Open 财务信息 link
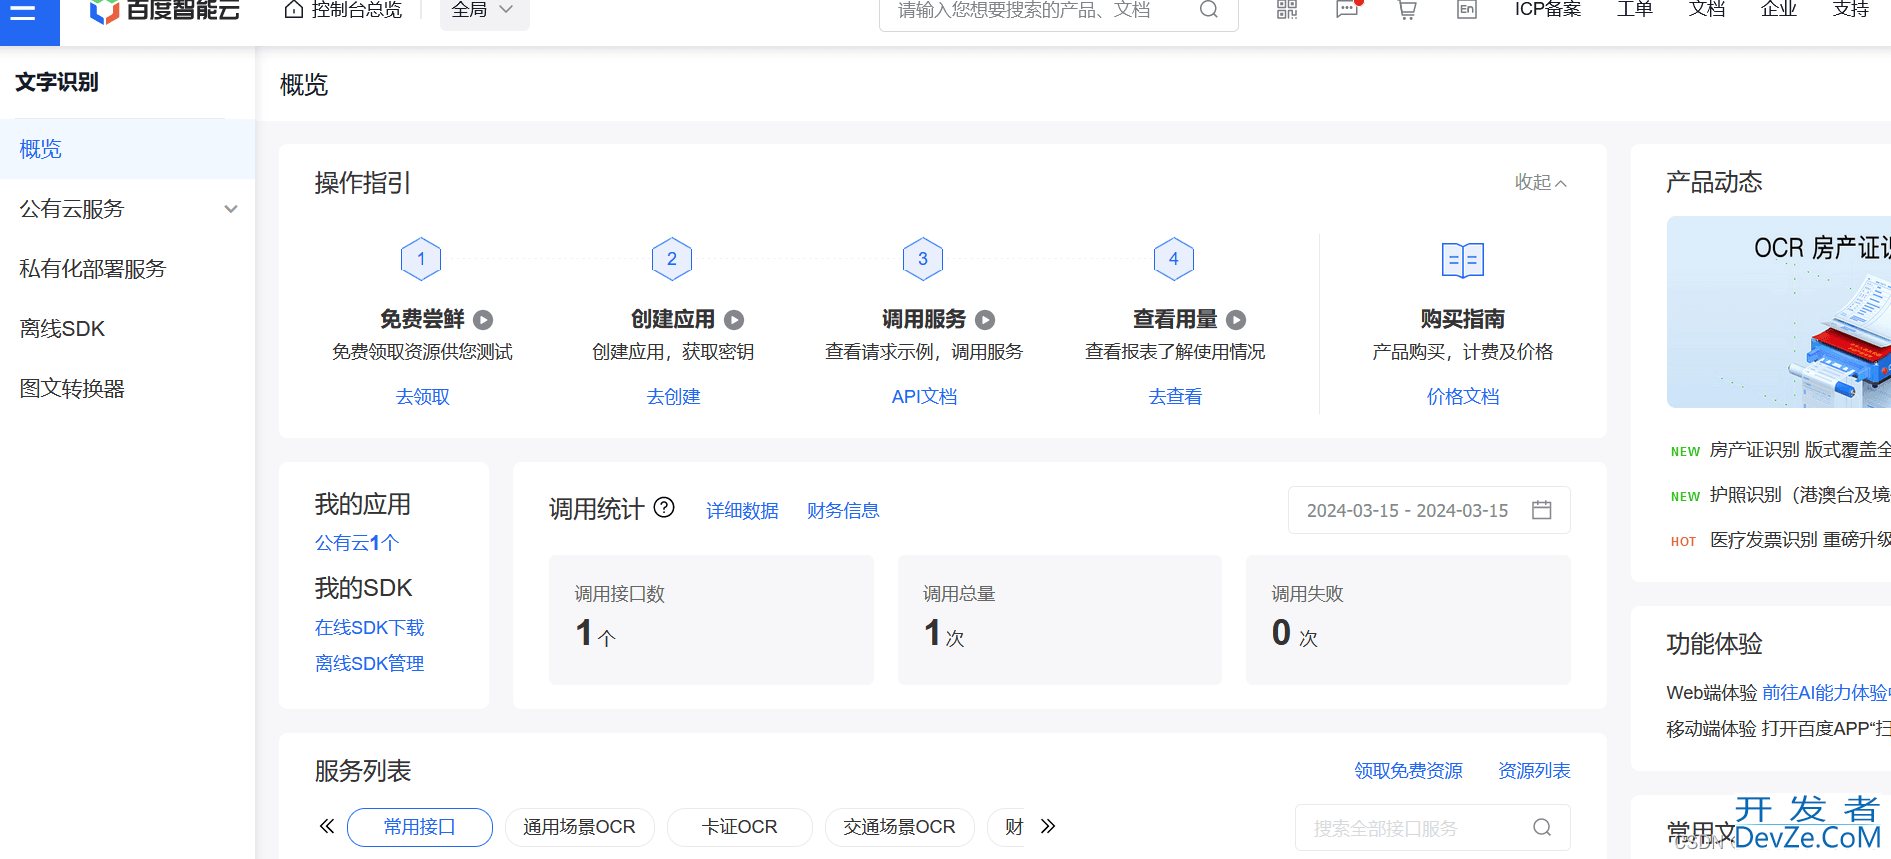 (x=843, y=511)
